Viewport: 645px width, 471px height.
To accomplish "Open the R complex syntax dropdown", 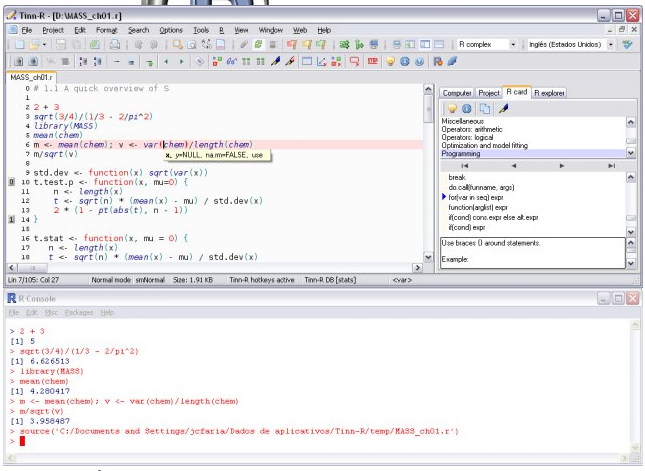I will [x=513, y=45].
